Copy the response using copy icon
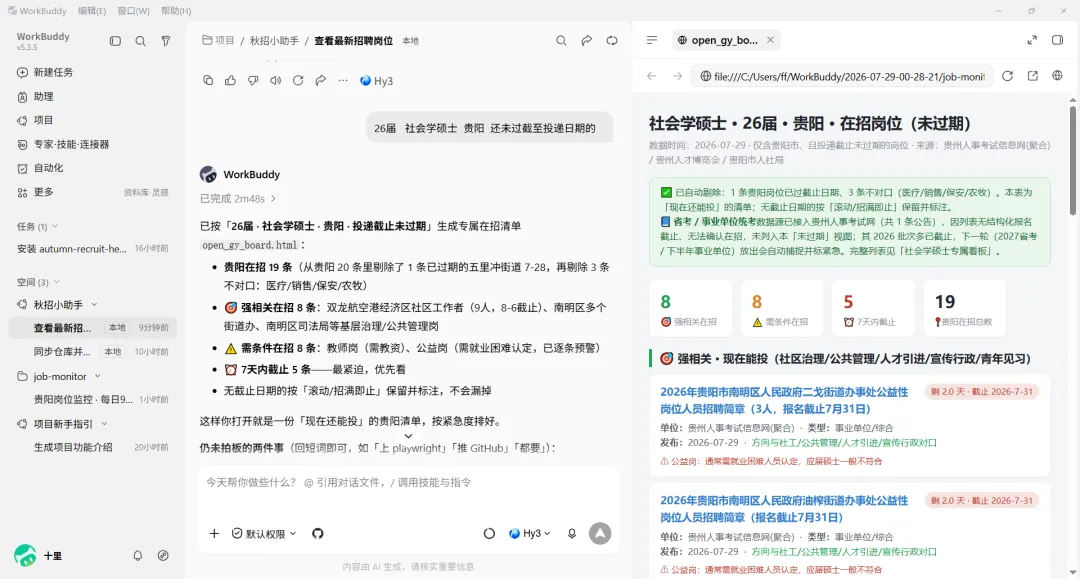 [x=208, y=81]
